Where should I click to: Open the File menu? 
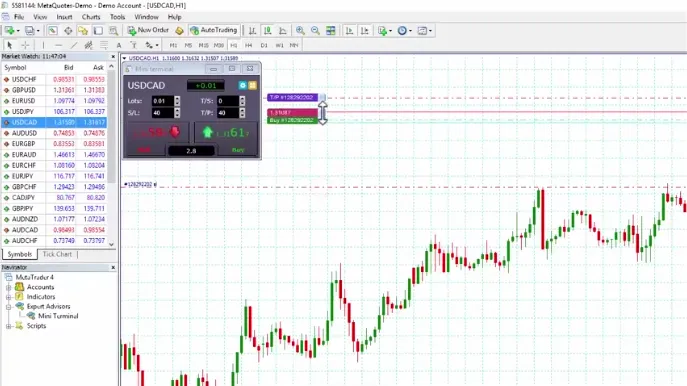click(19, 17)
